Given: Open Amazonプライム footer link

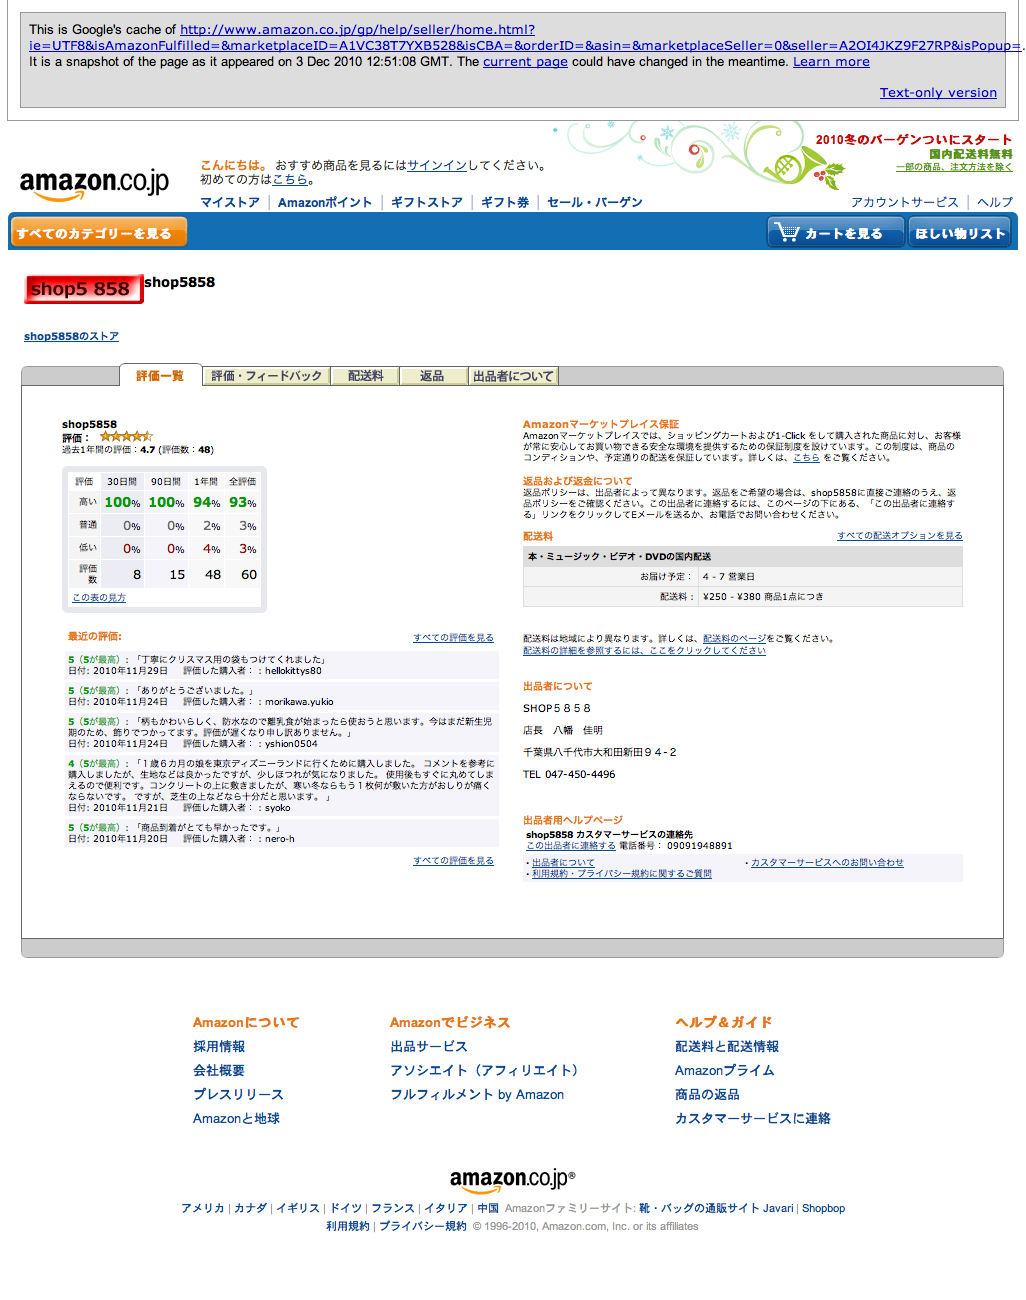Looking at the screenshot, I should click(724, 1070).
